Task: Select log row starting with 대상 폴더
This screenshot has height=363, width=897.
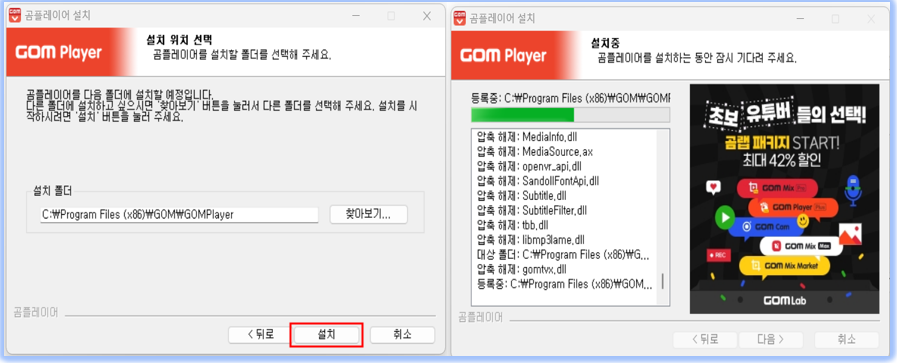Action: 563,254
